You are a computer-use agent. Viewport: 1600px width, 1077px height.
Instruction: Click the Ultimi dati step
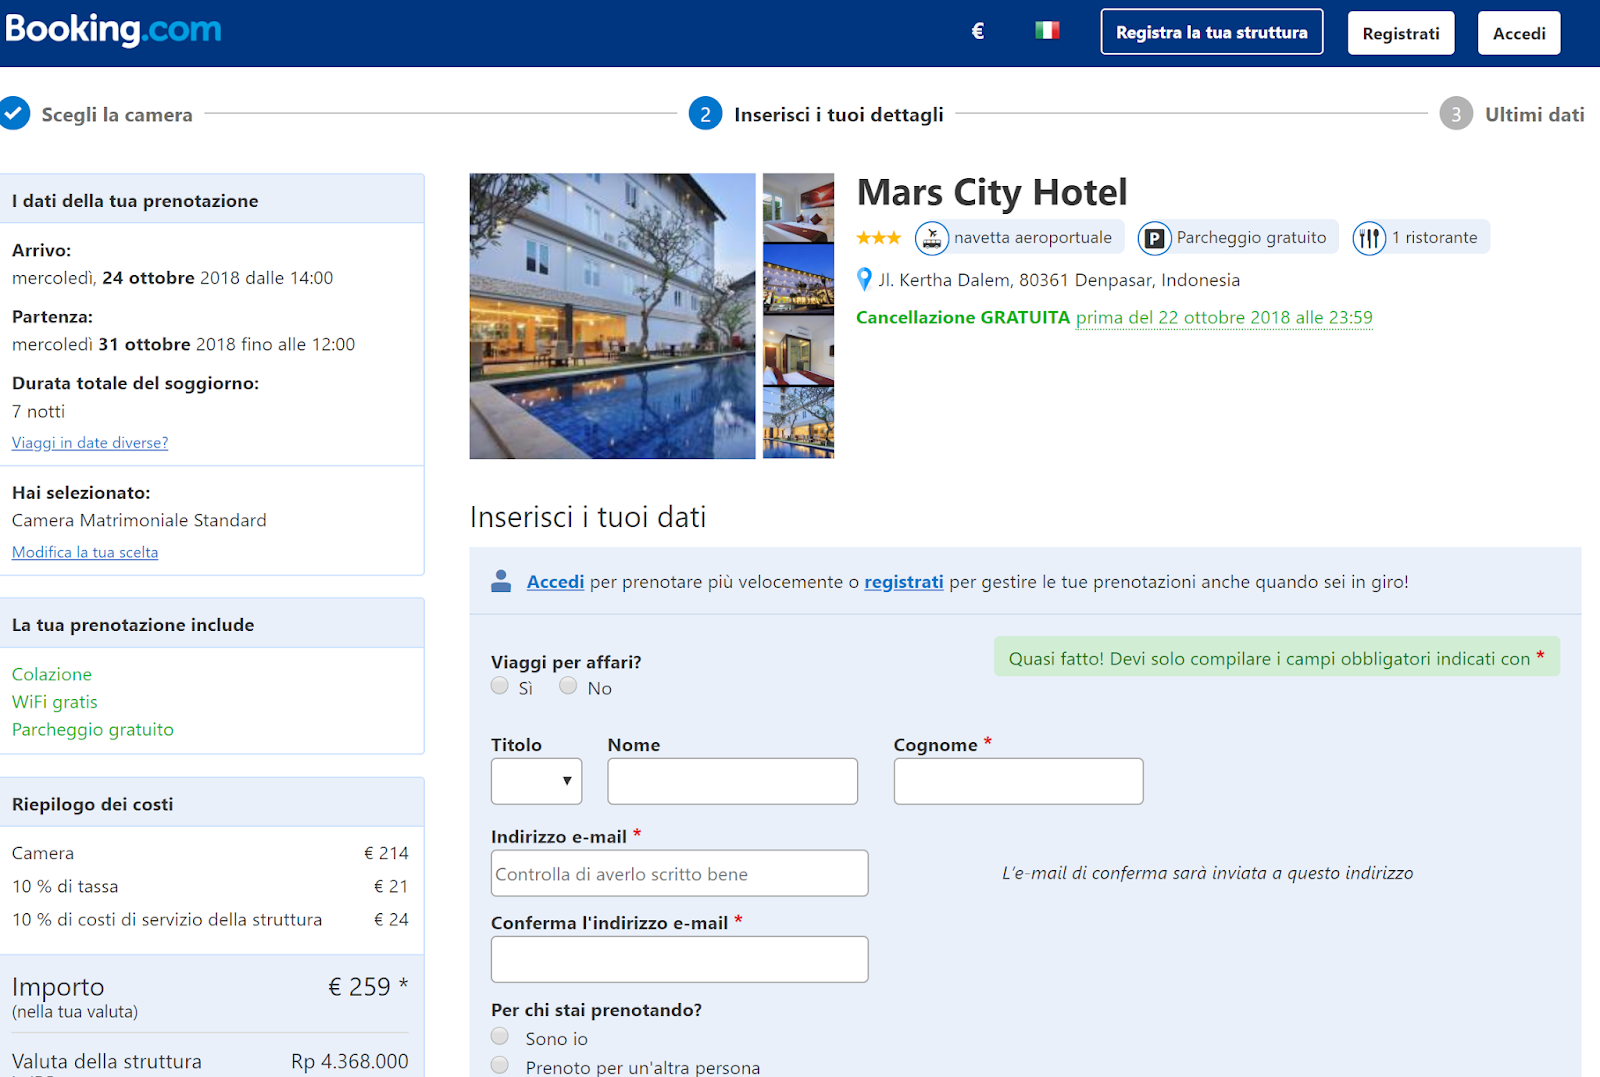tap(1535, 115)
